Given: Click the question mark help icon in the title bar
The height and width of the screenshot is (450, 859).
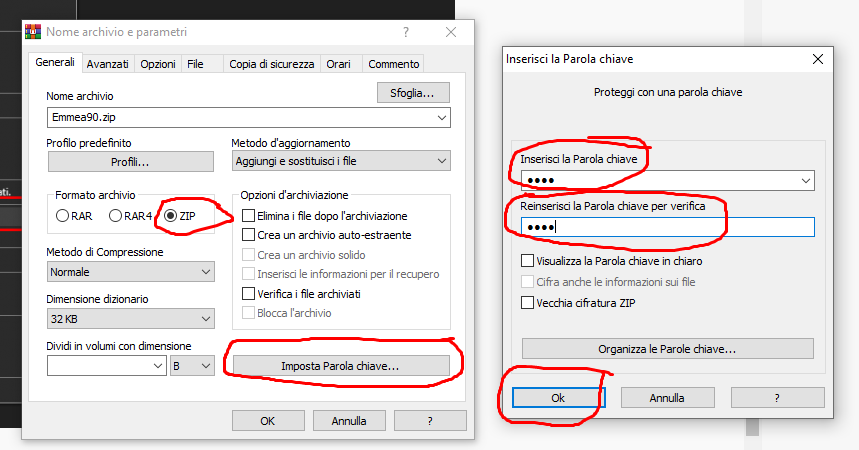Looking at the screenshot, I should 406,32.
